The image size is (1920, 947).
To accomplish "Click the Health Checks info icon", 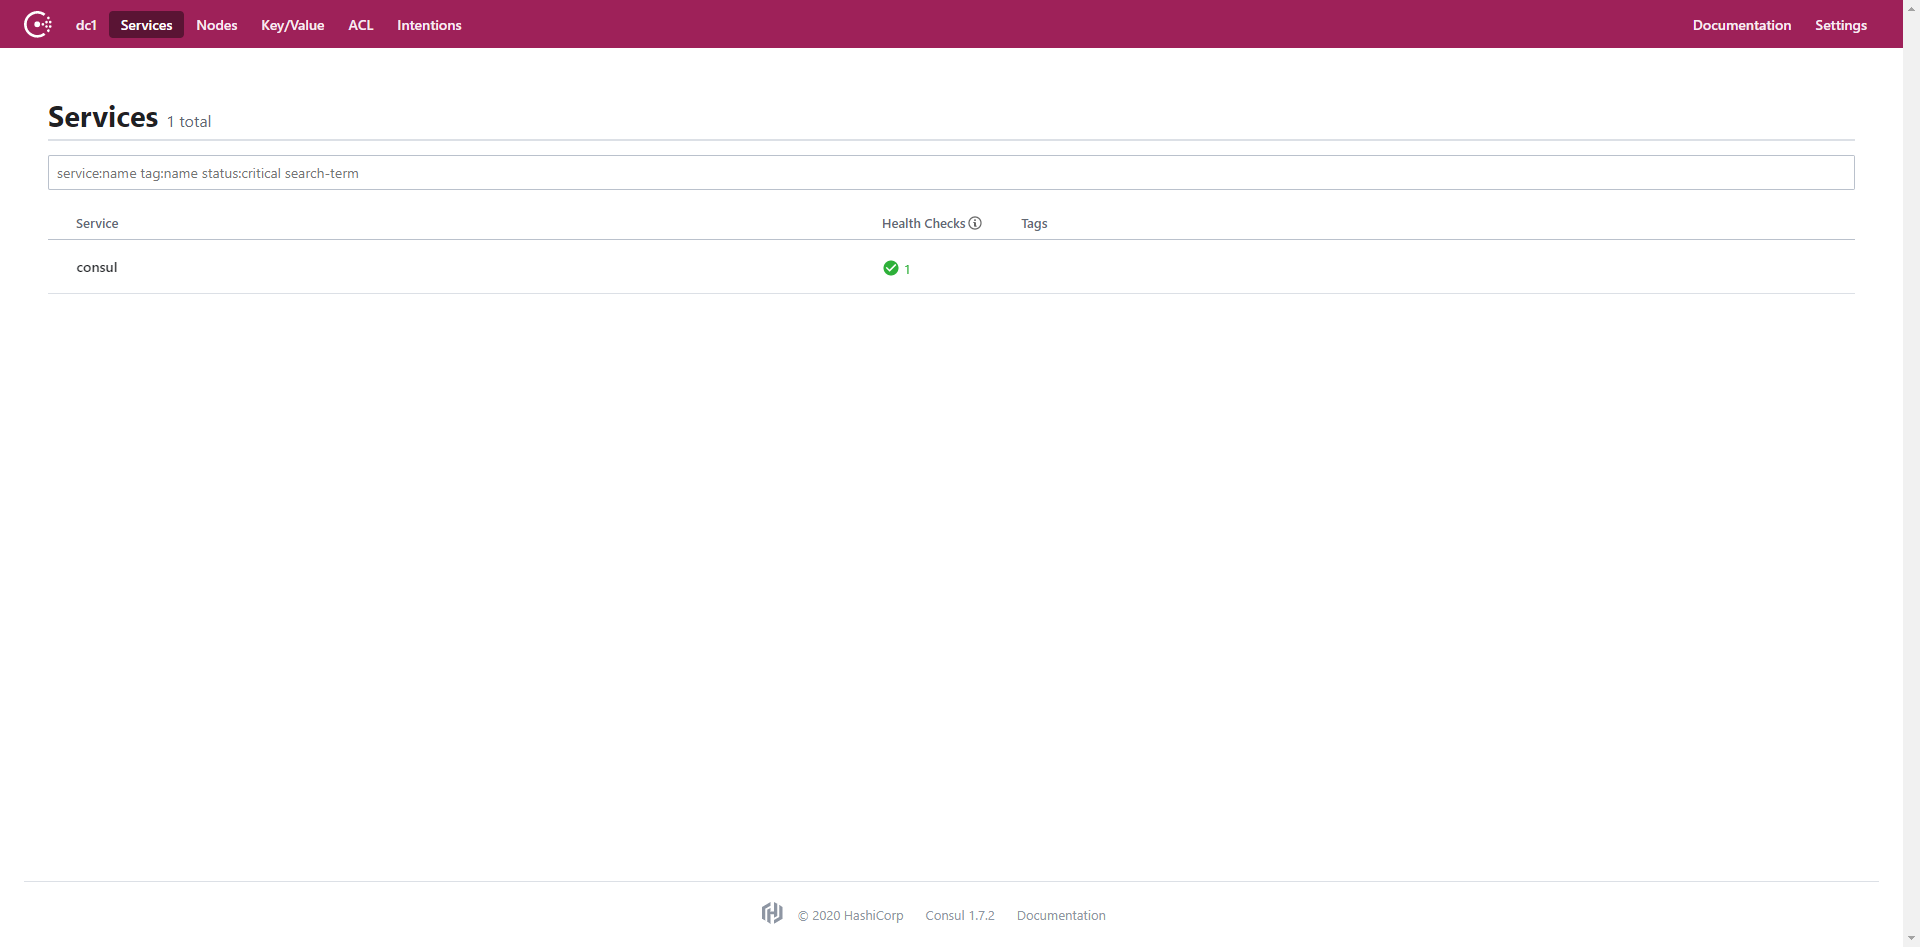I will click(975, 223).
